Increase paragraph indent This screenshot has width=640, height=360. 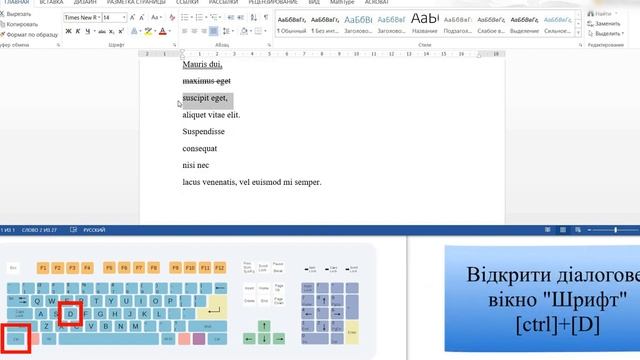coord(240,18)
